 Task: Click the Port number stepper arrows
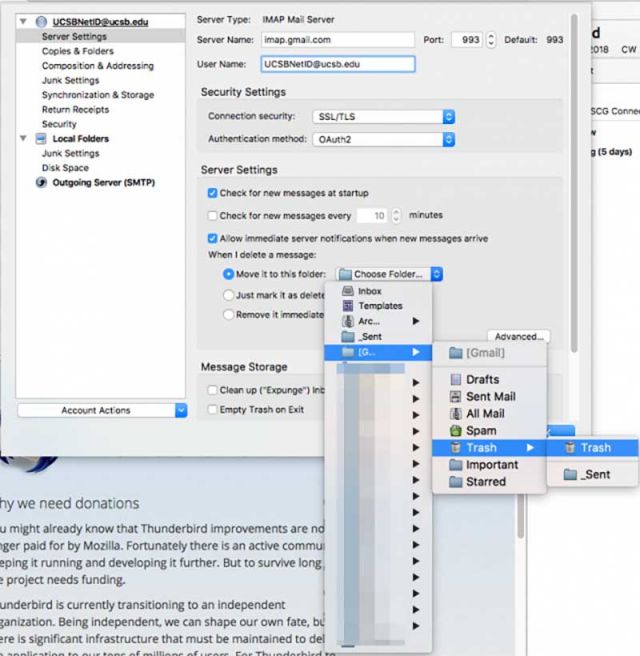(491, 40)
